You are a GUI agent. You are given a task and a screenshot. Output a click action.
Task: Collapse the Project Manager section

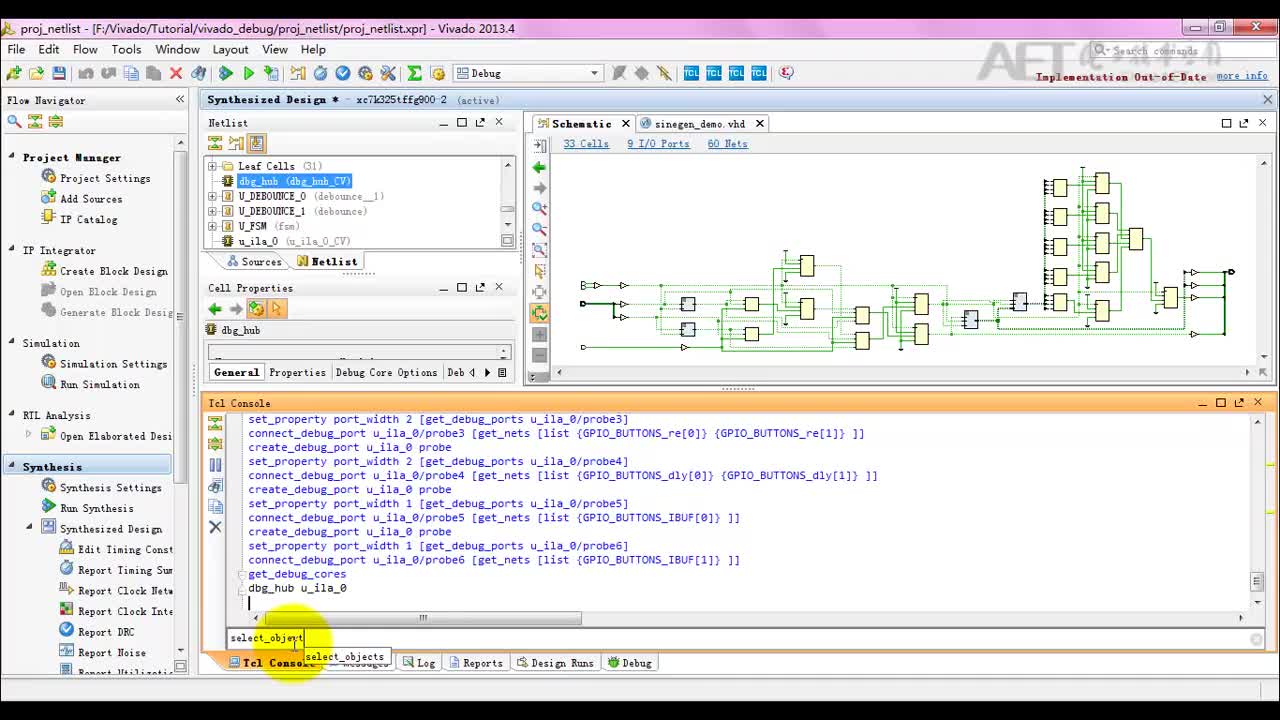point(12,157)
